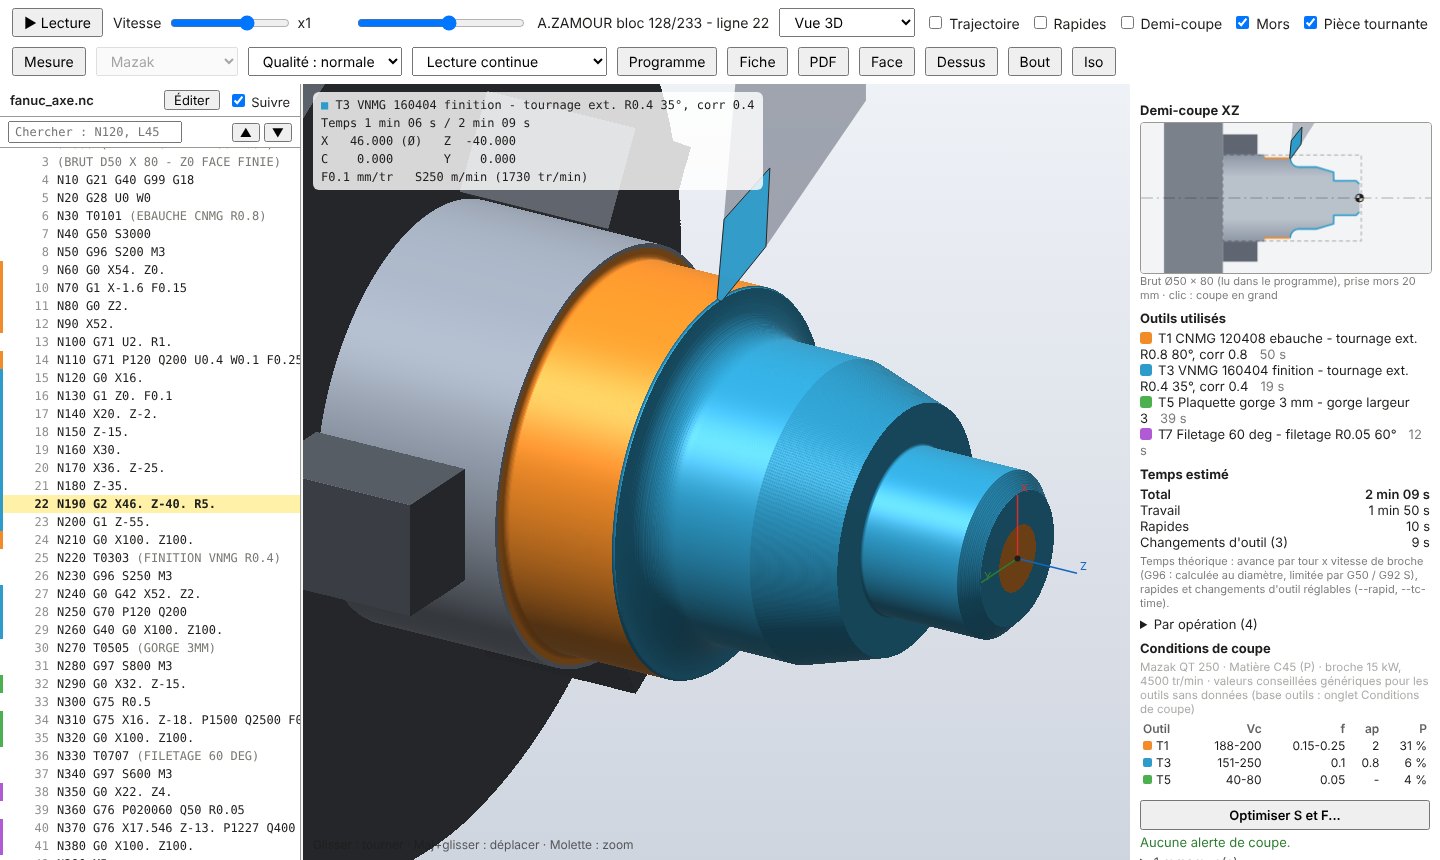
Task: Switch to the Face view
Action: tap(886, 62)
